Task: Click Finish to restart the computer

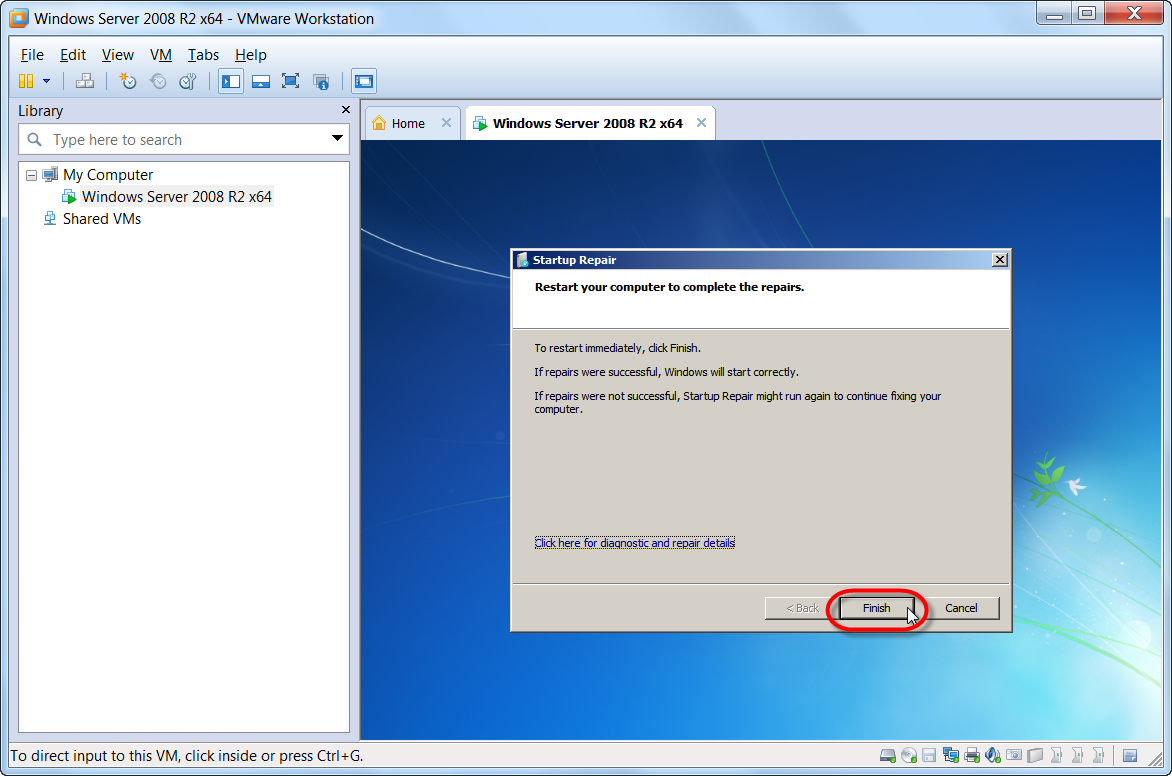Action: pyautogui.click(x=877, y=609)
